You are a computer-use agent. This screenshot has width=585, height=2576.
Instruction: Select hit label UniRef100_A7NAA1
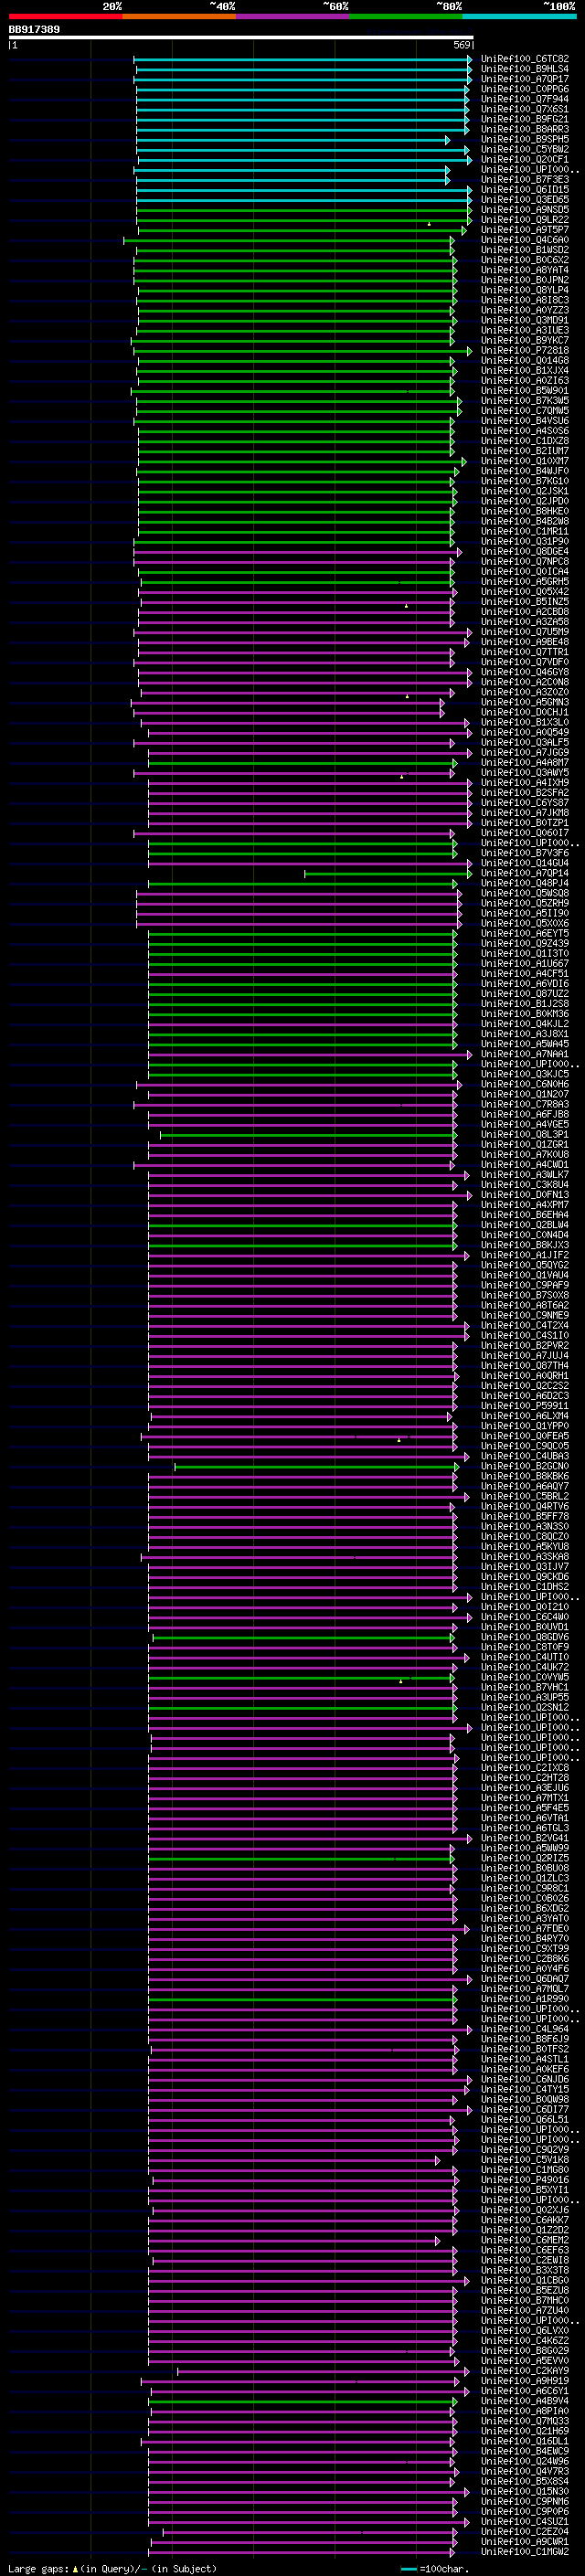point(525,1054)
